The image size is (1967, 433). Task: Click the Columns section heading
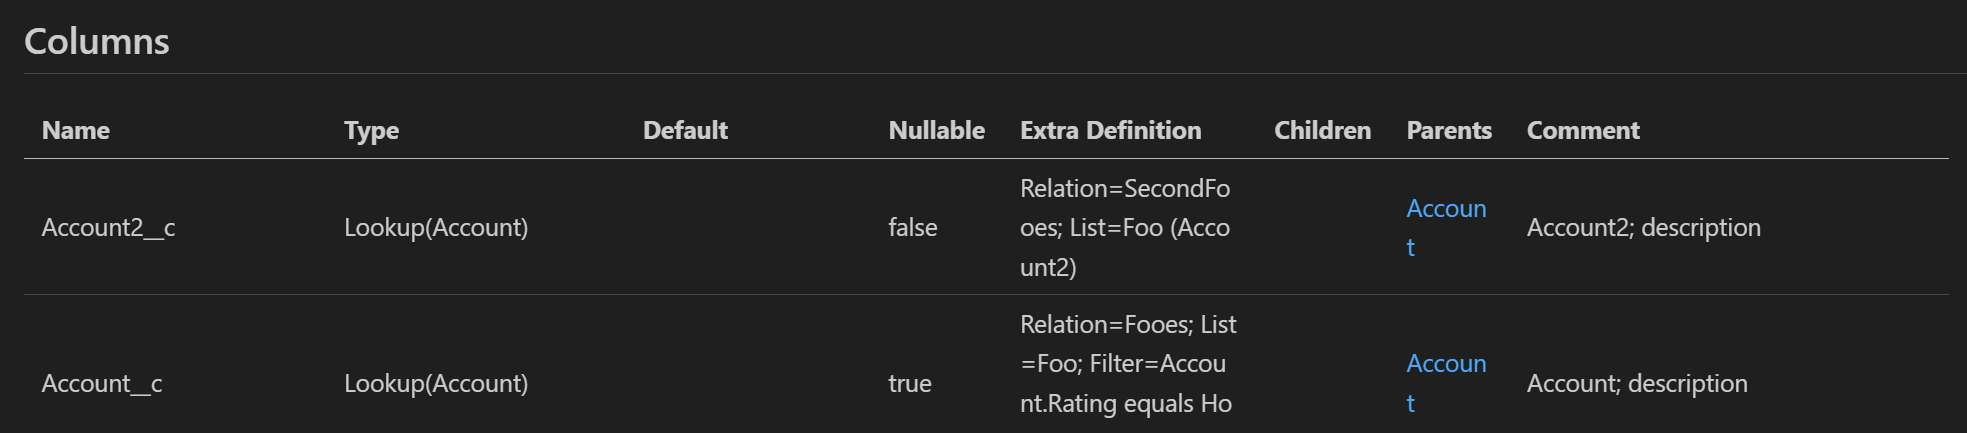pyautogui.click(x=97, y=41)
